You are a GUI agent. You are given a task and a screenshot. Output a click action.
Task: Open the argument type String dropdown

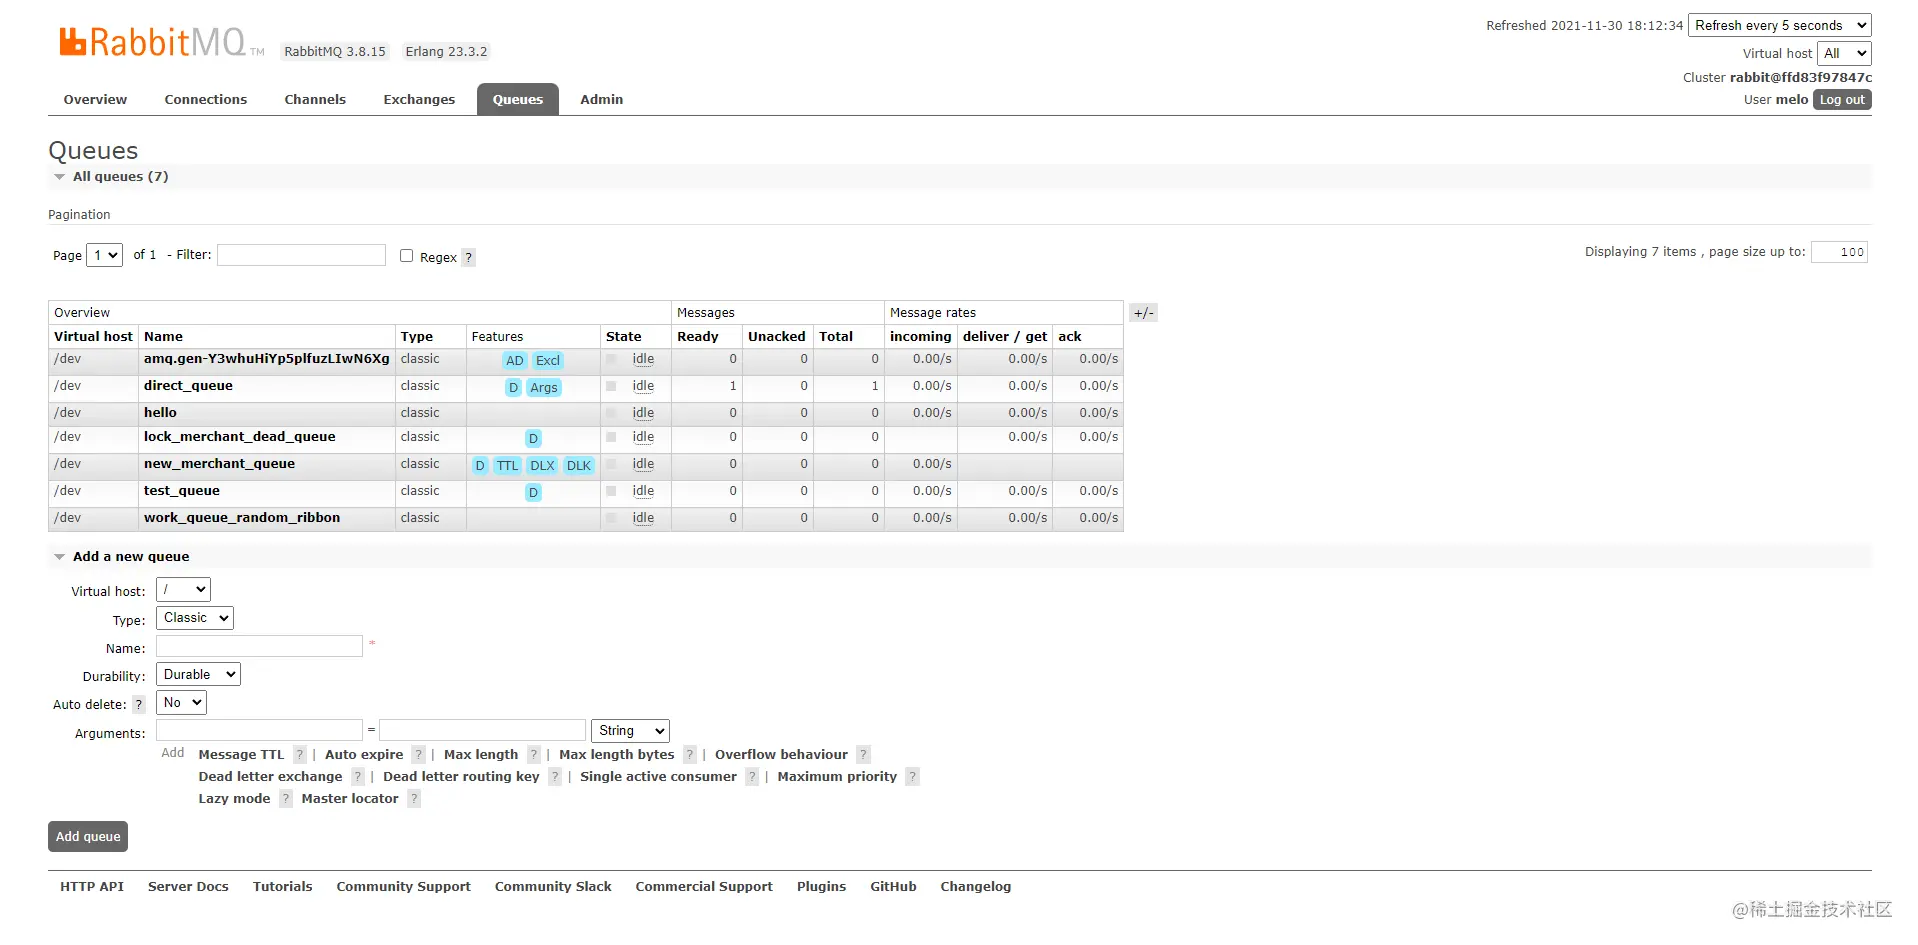coord(630,731)
